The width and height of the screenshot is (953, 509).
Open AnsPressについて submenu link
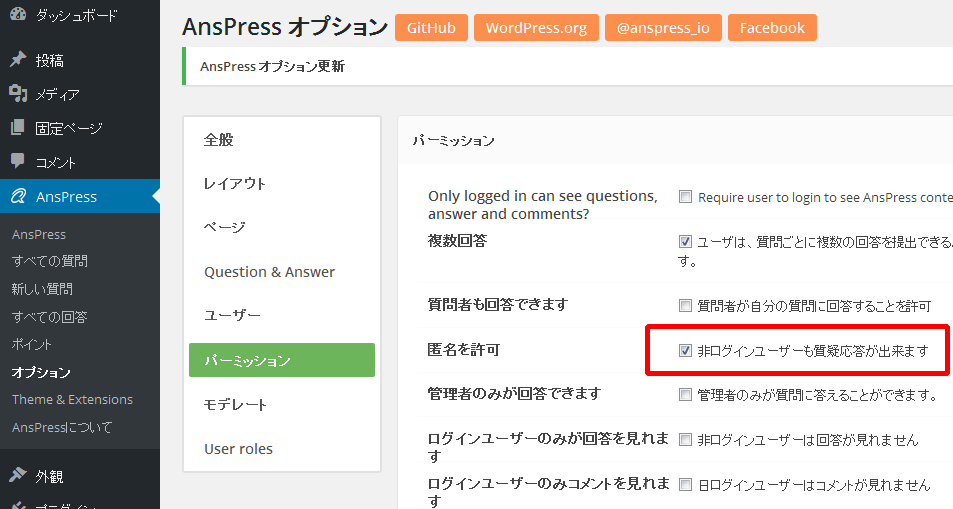[x=62, y=428]
